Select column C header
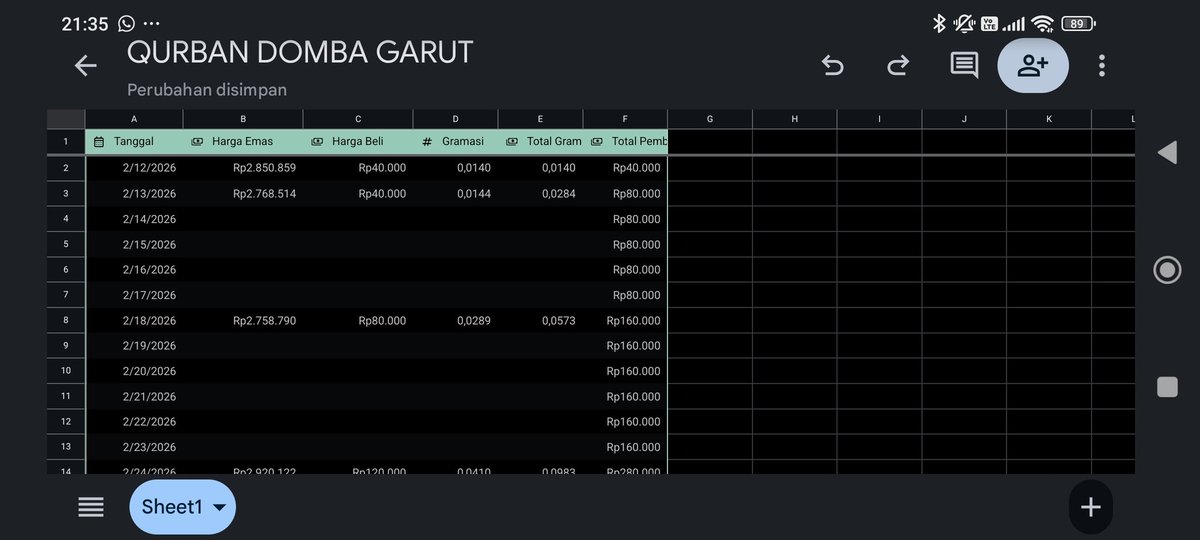 click(358, 119)
